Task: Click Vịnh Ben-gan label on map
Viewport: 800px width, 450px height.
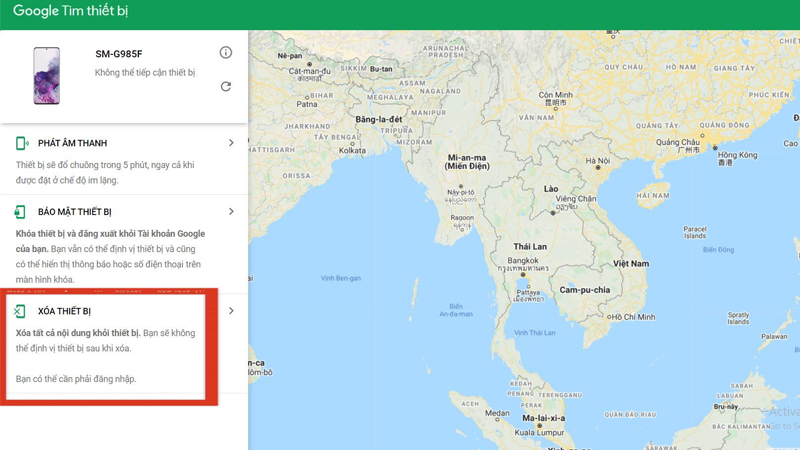Action: pos(341,278)
